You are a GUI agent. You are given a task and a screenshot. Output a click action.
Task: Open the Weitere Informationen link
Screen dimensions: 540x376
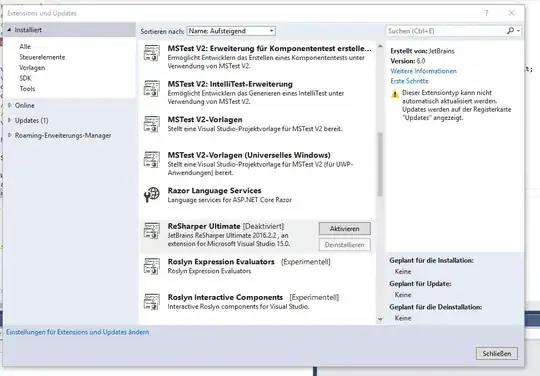pyautogui.click(x=423, y=71)
